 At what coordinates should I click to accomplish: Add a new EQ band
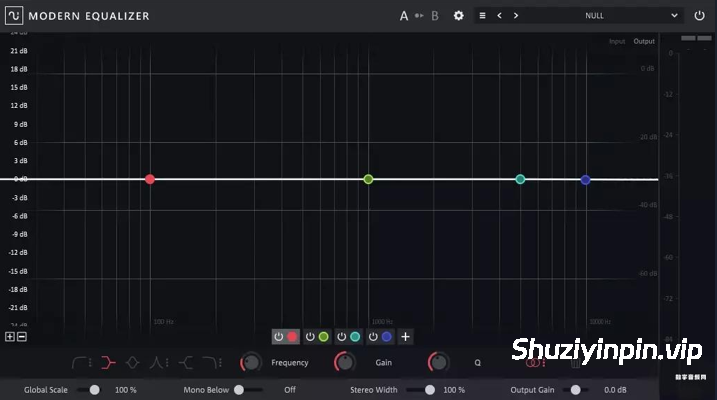pyautogui.click(x=405, y=337)
